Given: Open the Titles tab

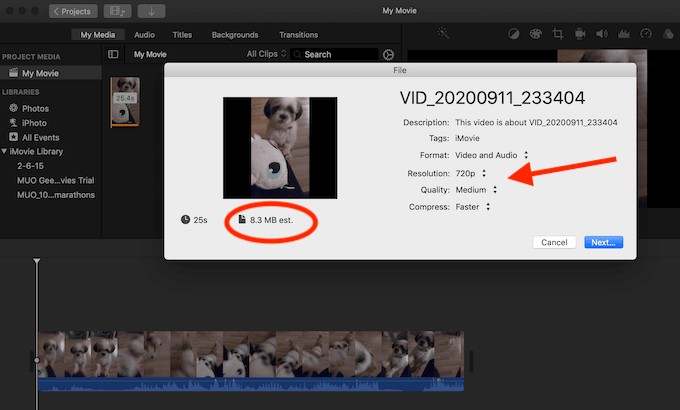Looking at the screenshot, I should [x=182, y=35].
